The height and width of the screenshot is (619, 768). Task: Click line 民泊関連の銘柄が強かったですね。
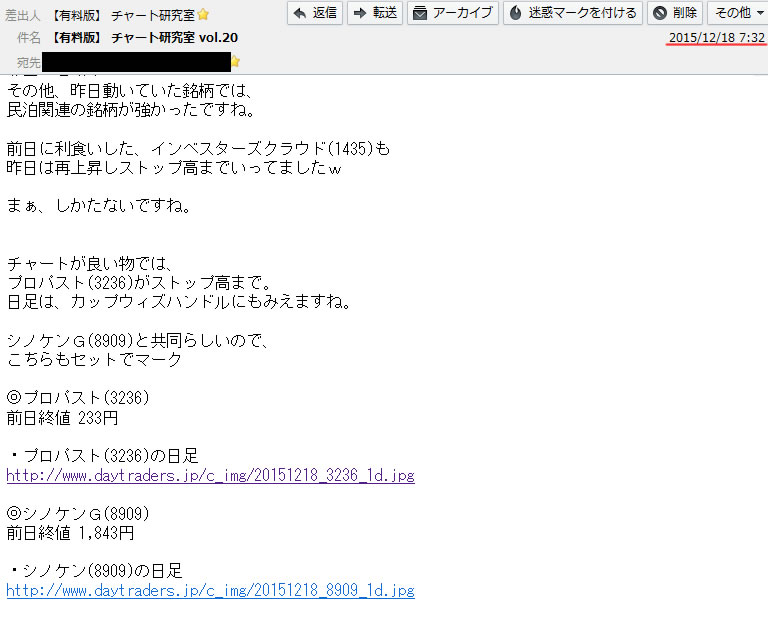131,109
